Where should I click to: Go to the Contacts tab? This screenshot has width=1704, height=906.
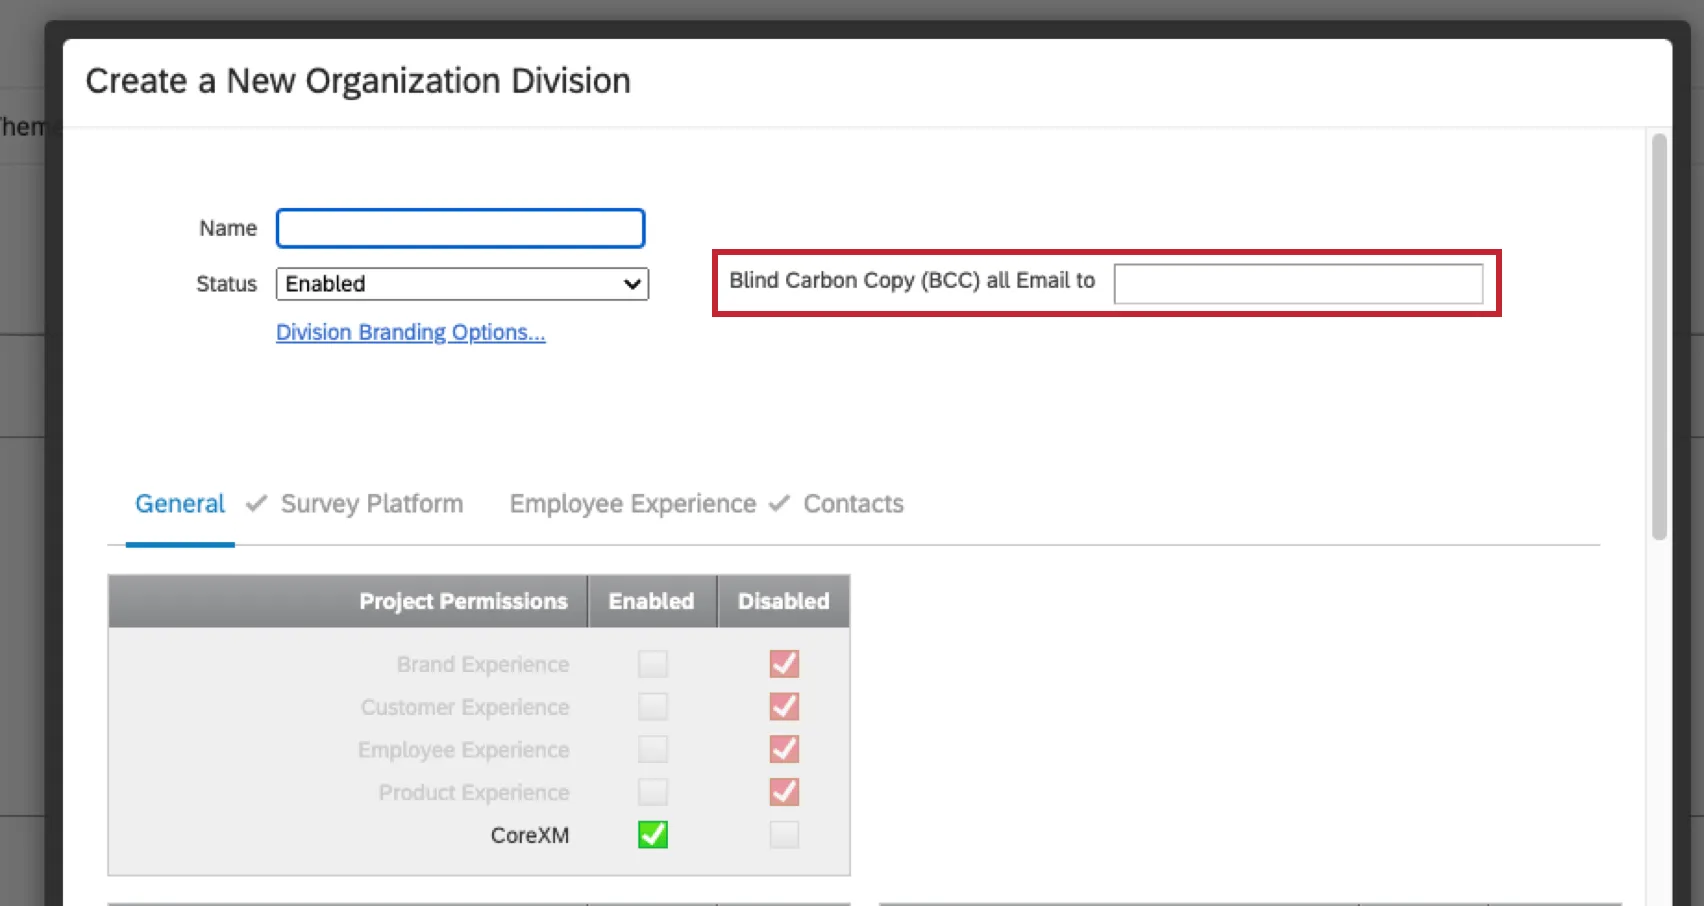point(853,503)
